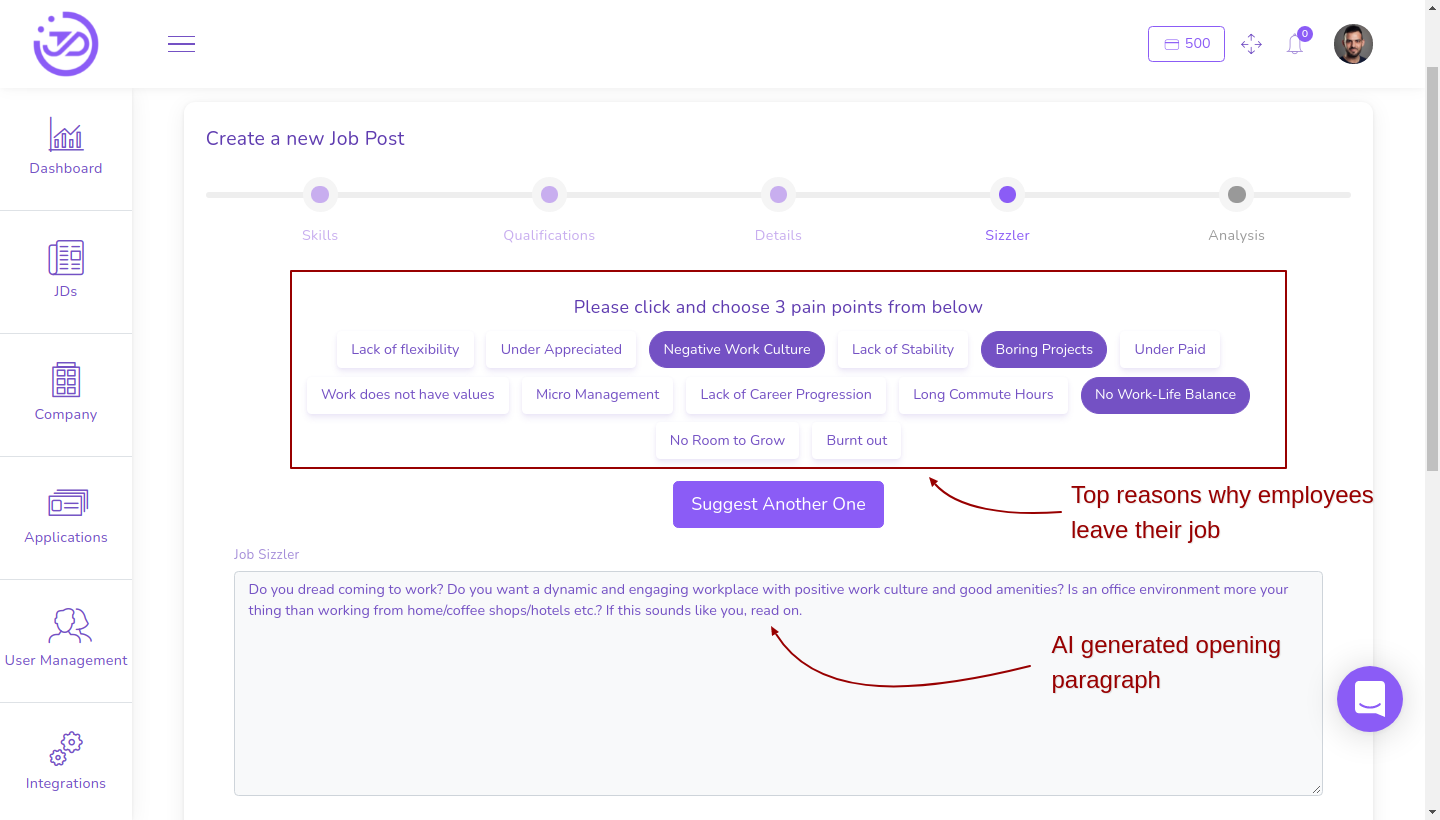1440x820 pixels.
Task: Click the fullscreen expand arrows icon
Action: [1251, 44]
